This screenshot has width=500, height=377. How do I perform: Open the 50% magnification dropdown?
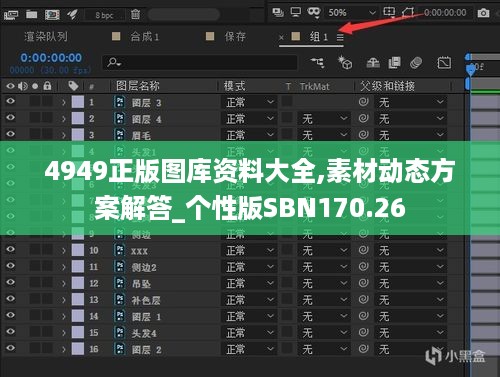pyautogui.click(x=351, y=13)
